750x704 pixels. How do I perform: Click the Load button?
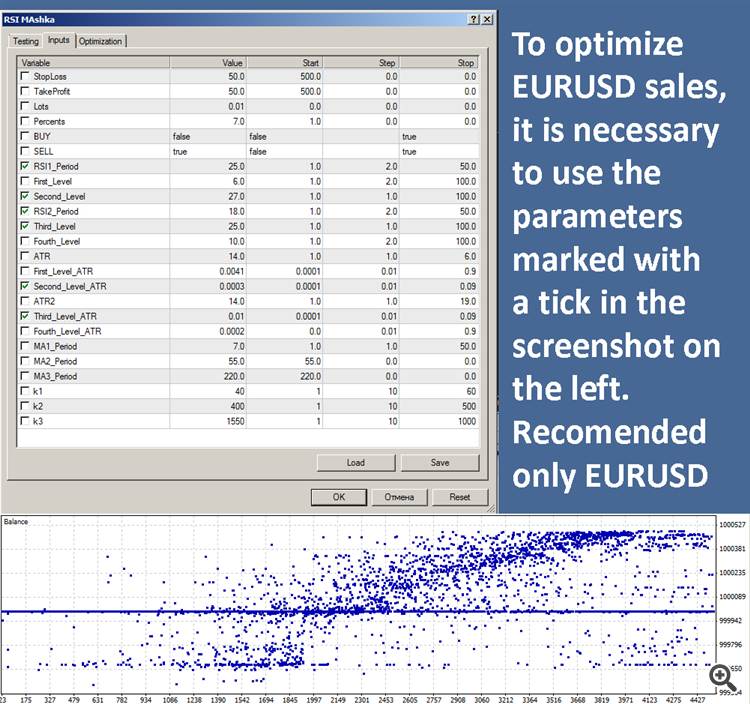click(x=356, y=462)
